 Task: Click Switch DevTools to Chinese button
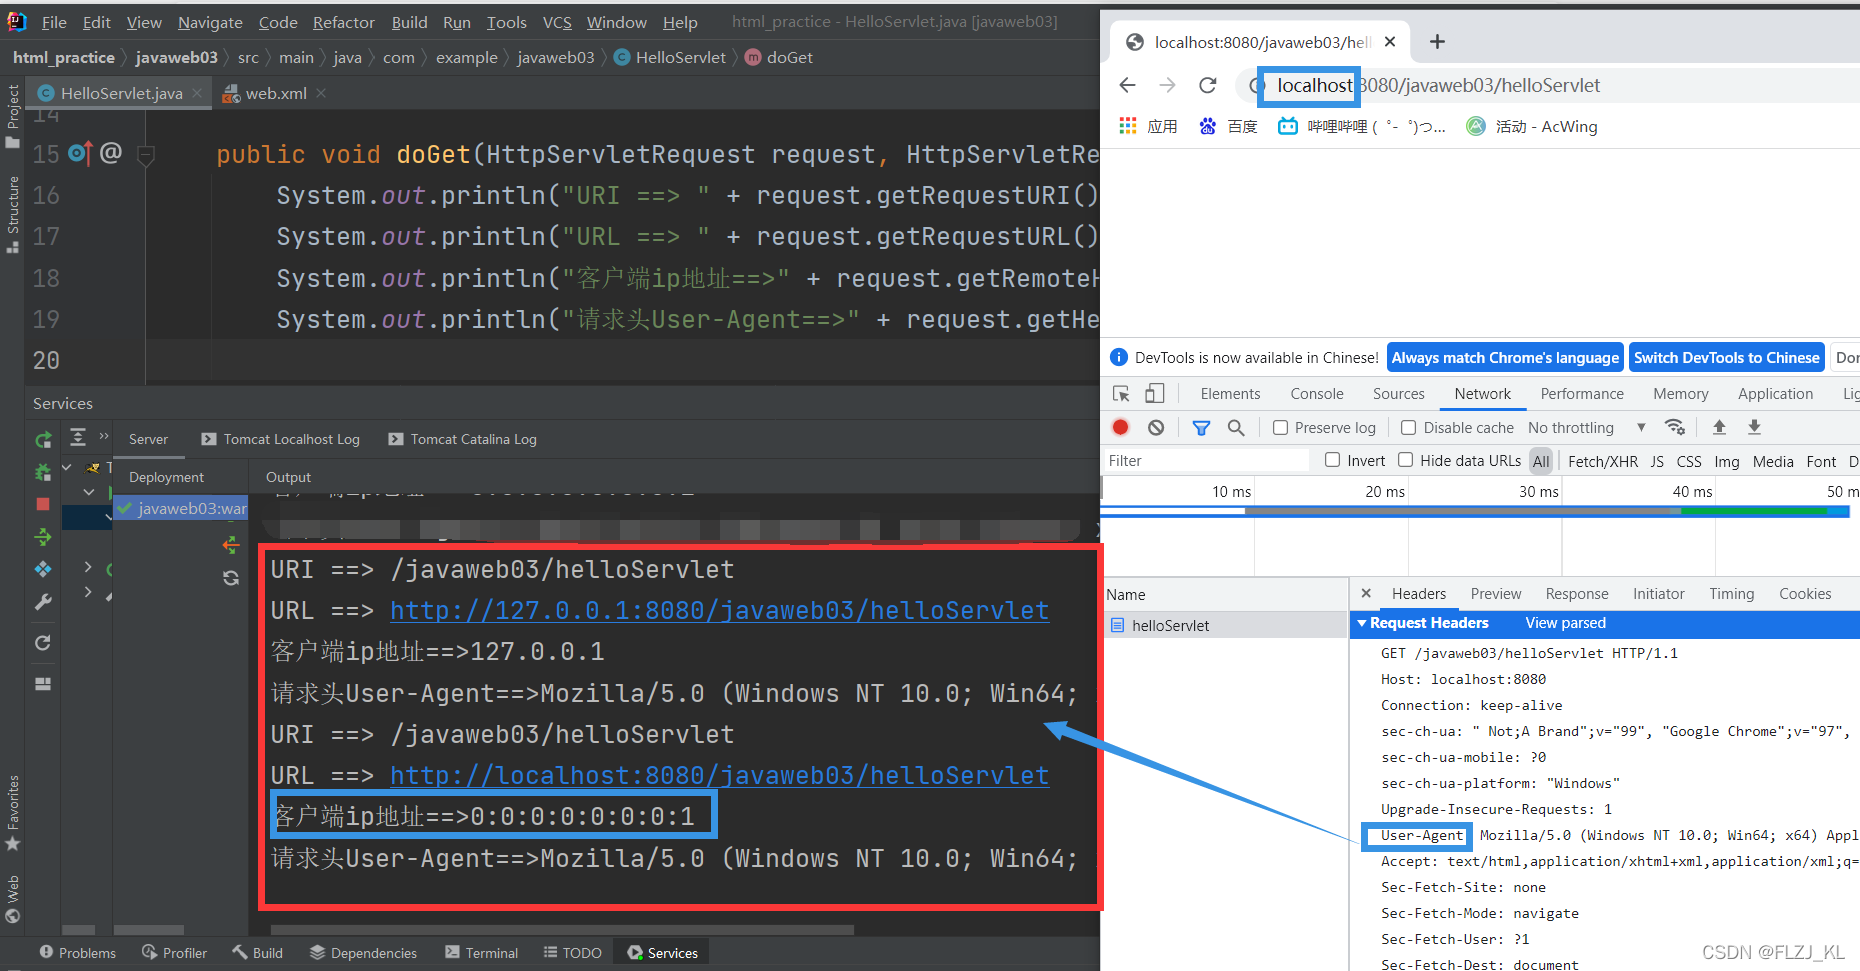[x=1727, y=358]
